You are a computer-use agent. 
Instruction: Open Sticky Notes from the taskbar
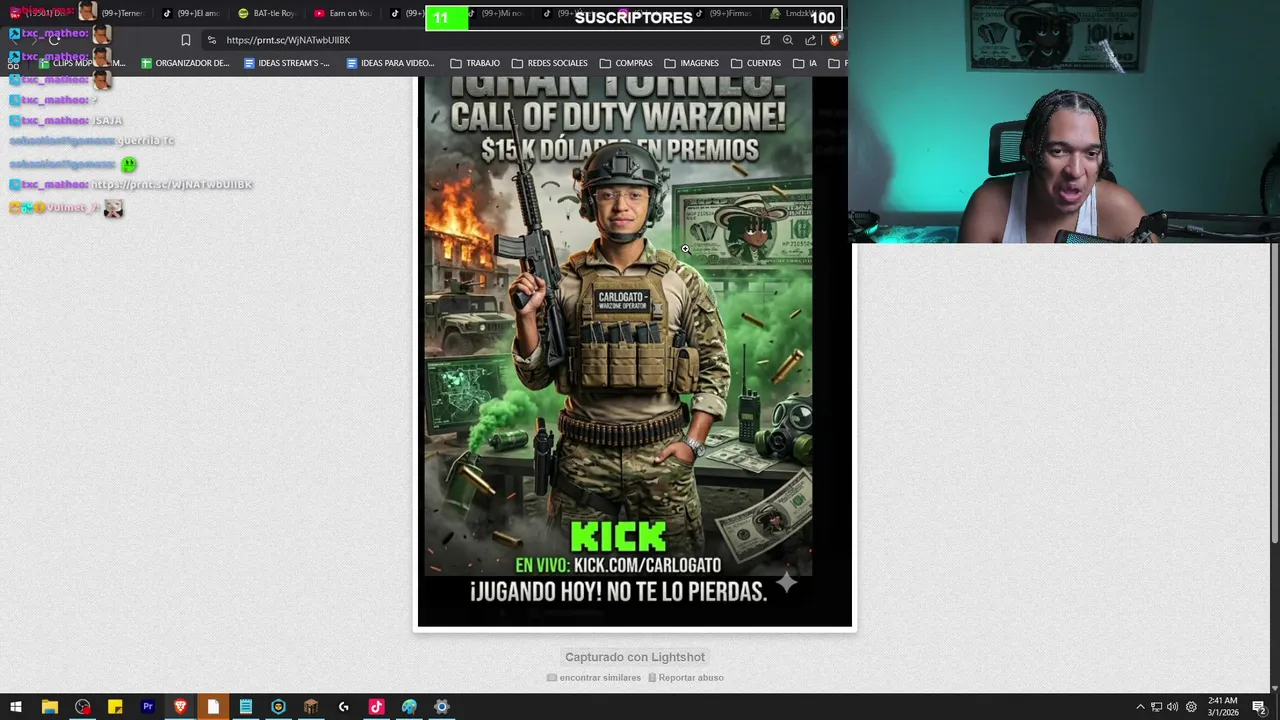pyautogui.click(x=115, y=707)
